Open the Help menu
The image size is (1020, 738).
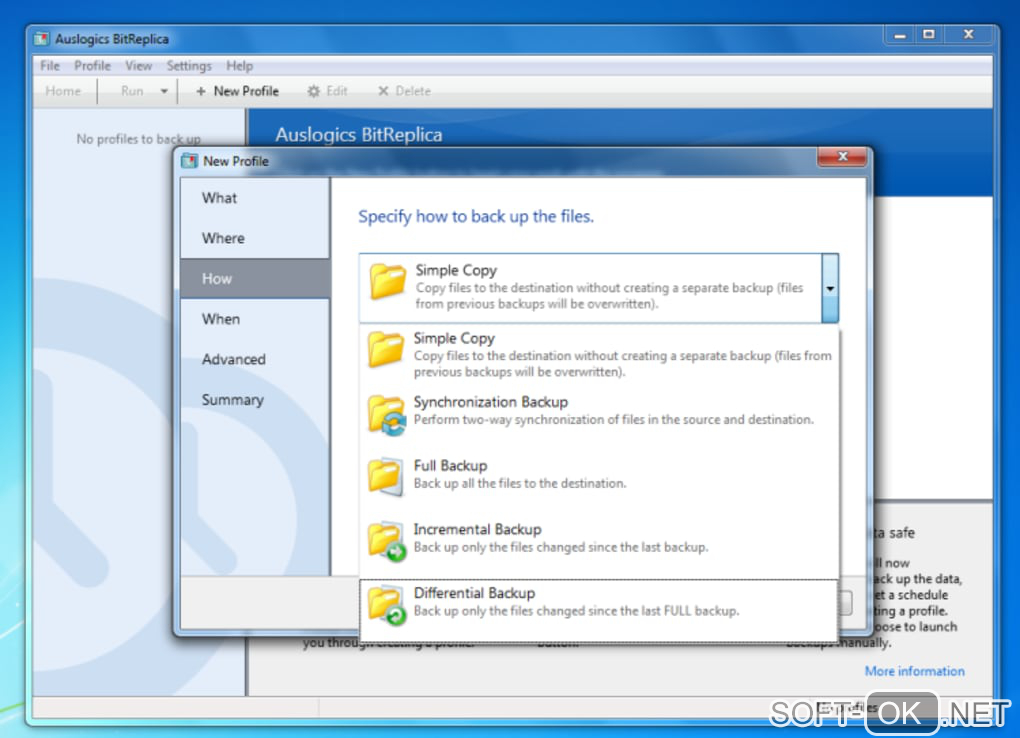(x=239, y=66)
